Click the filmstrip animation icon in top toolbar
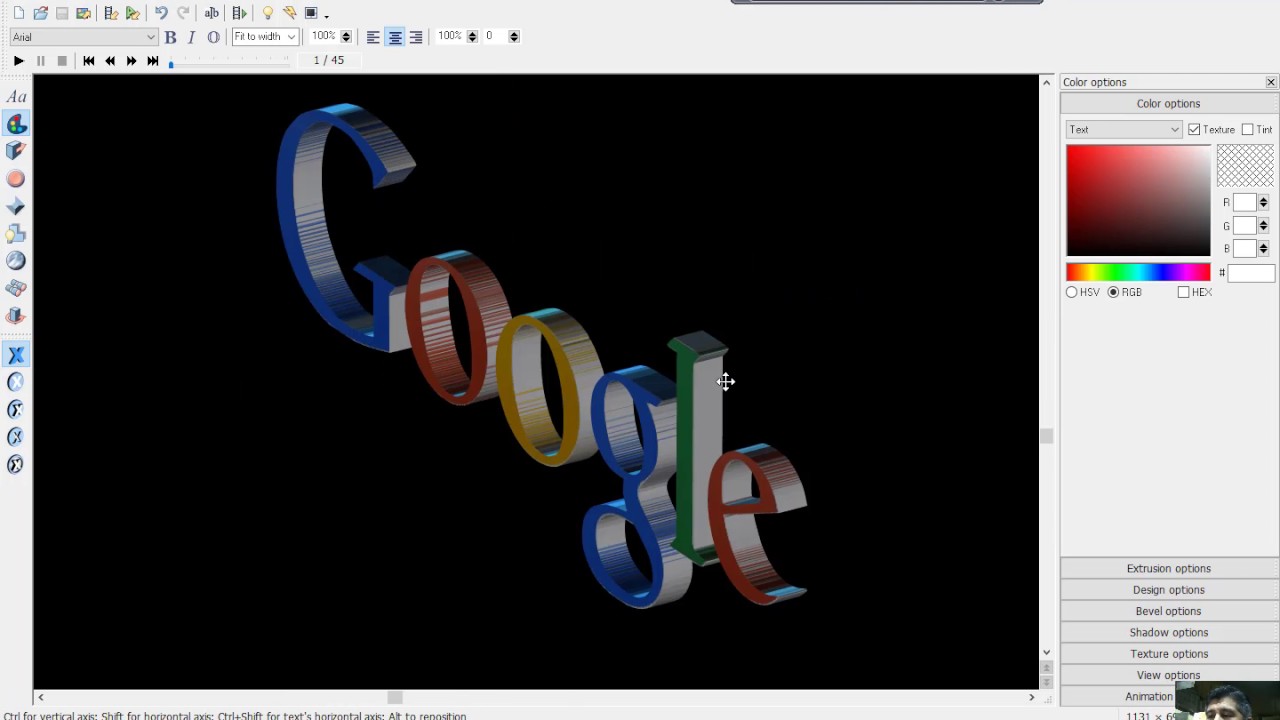The width and height of the screenshot is (1280, 720). (x=239, y=13)
